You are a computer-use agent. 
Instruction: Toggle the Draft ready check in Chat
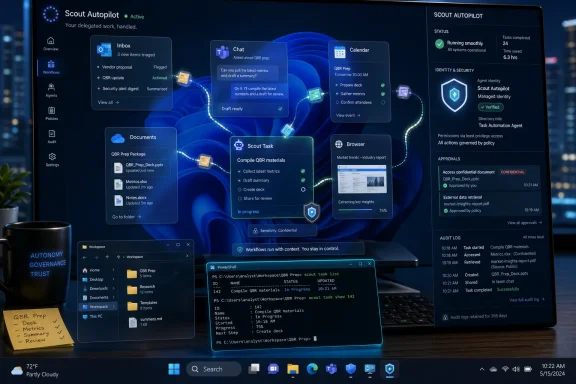click(280, 109)
